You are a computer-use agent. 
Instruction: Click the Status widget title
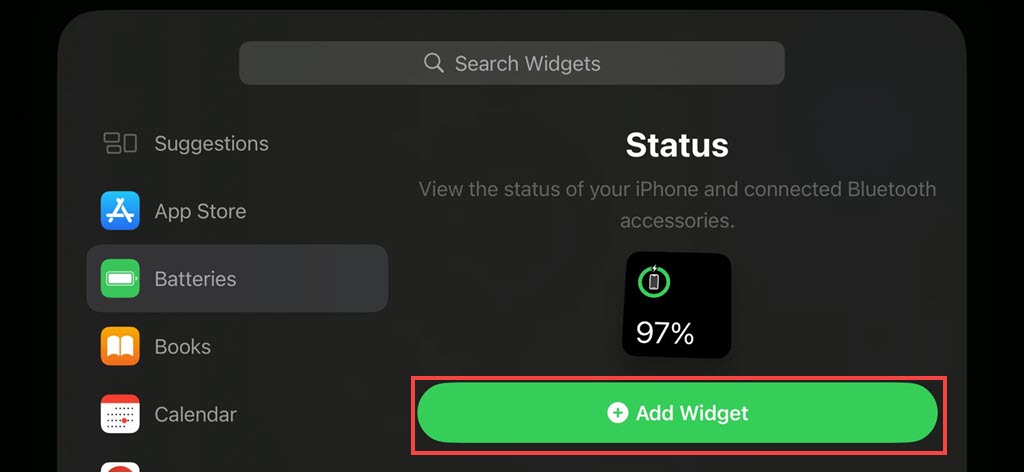677,145
